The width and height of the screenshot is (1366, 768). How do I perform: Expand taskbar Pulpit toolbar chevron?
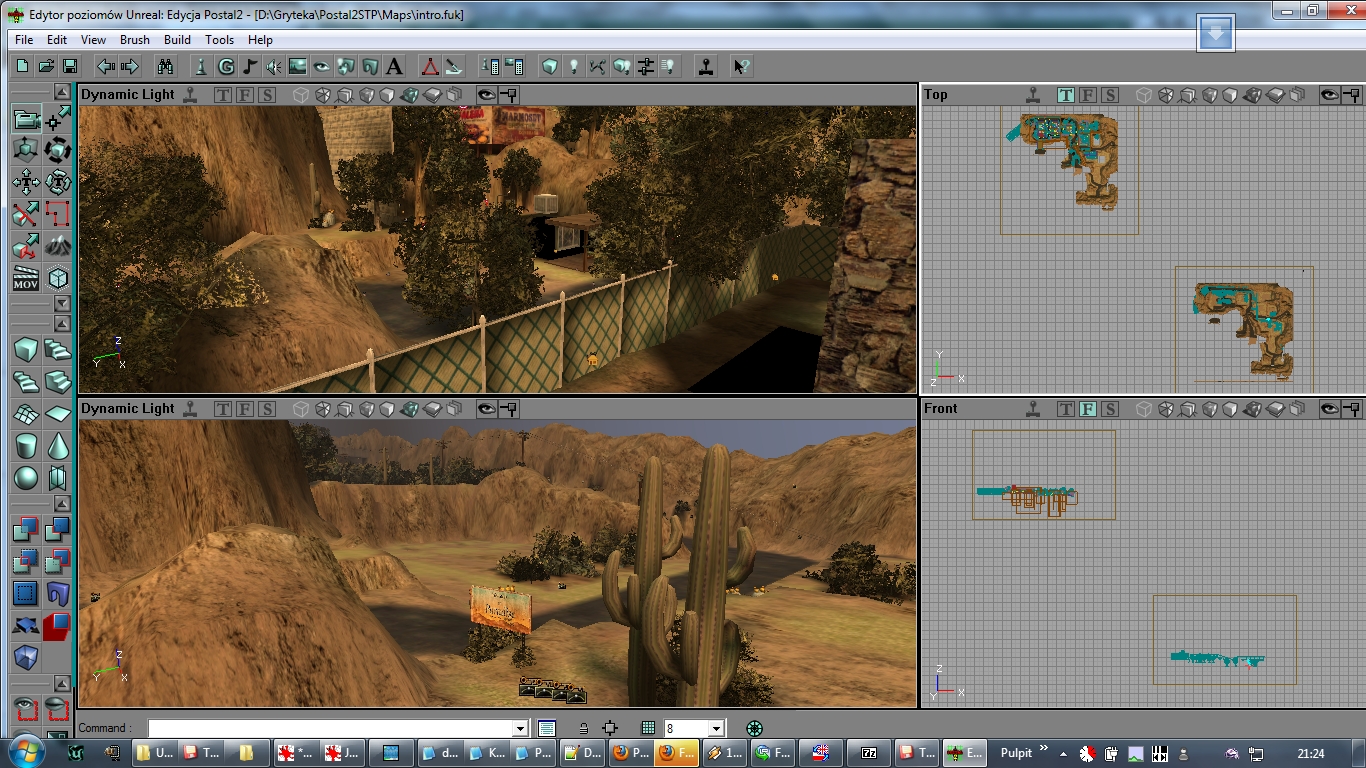[1044, 748]
